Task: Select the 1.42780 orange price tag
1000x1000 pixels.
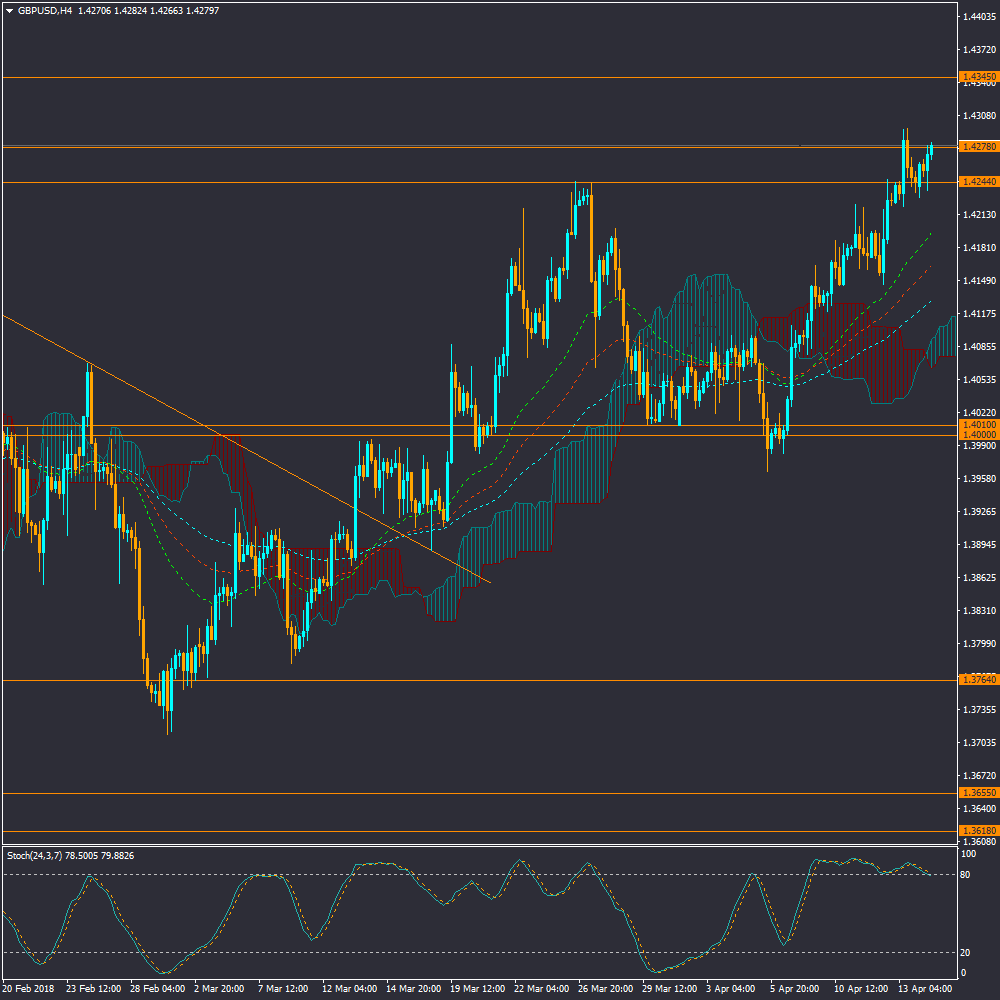Action: coord(977,147)
